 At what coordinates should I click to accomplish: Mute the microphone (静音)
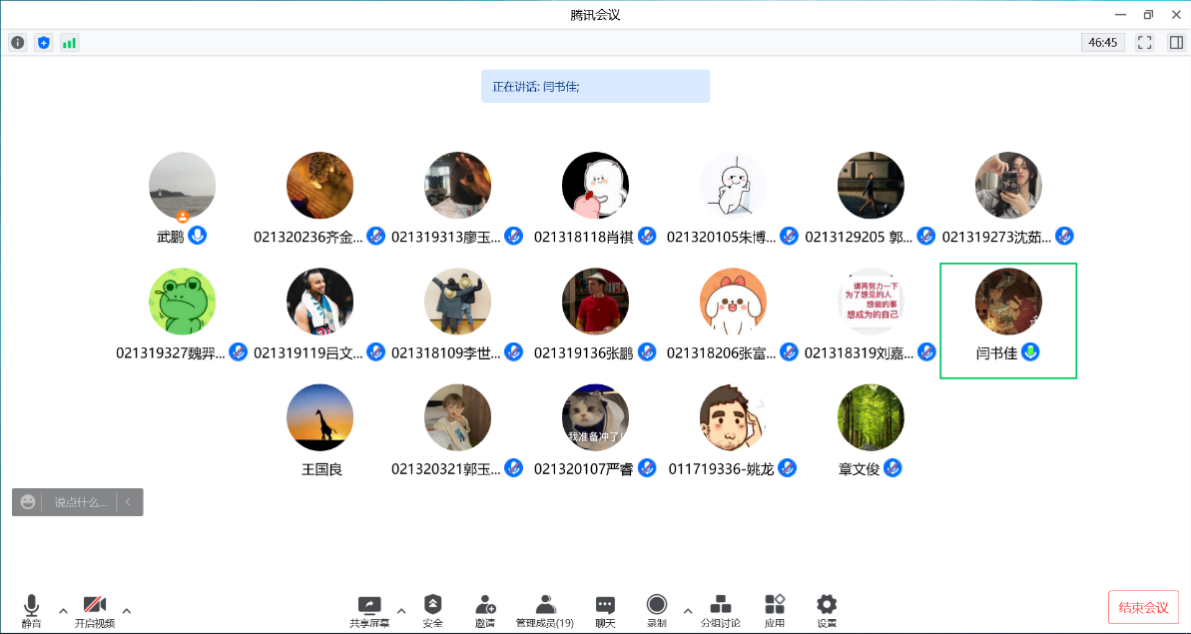(31, 610)
